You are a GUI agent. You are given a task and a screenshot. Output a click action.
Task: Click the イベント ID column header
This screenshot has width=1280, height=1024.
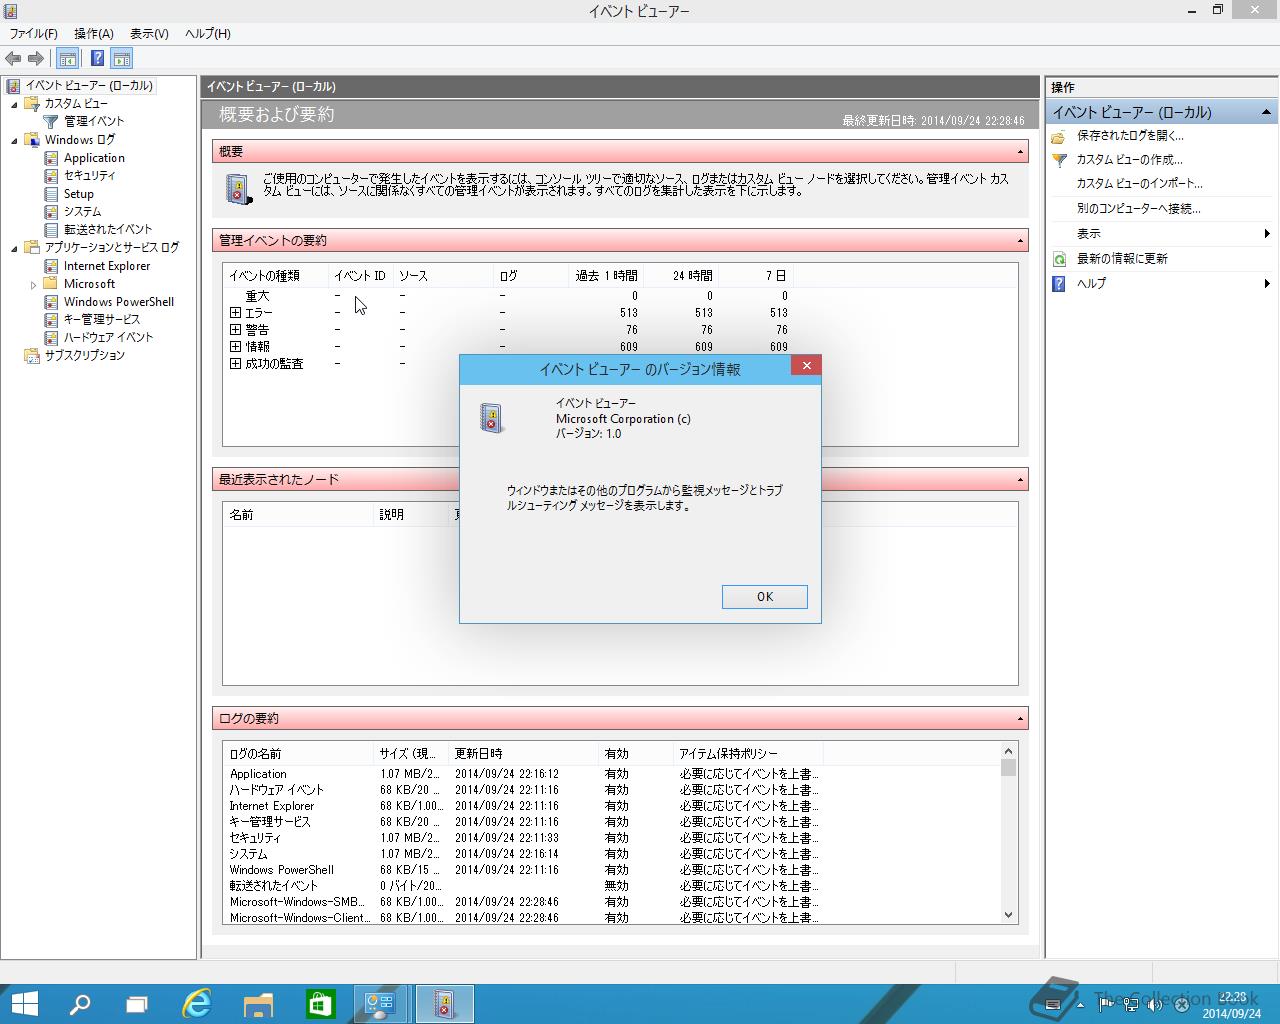[360, 276]
